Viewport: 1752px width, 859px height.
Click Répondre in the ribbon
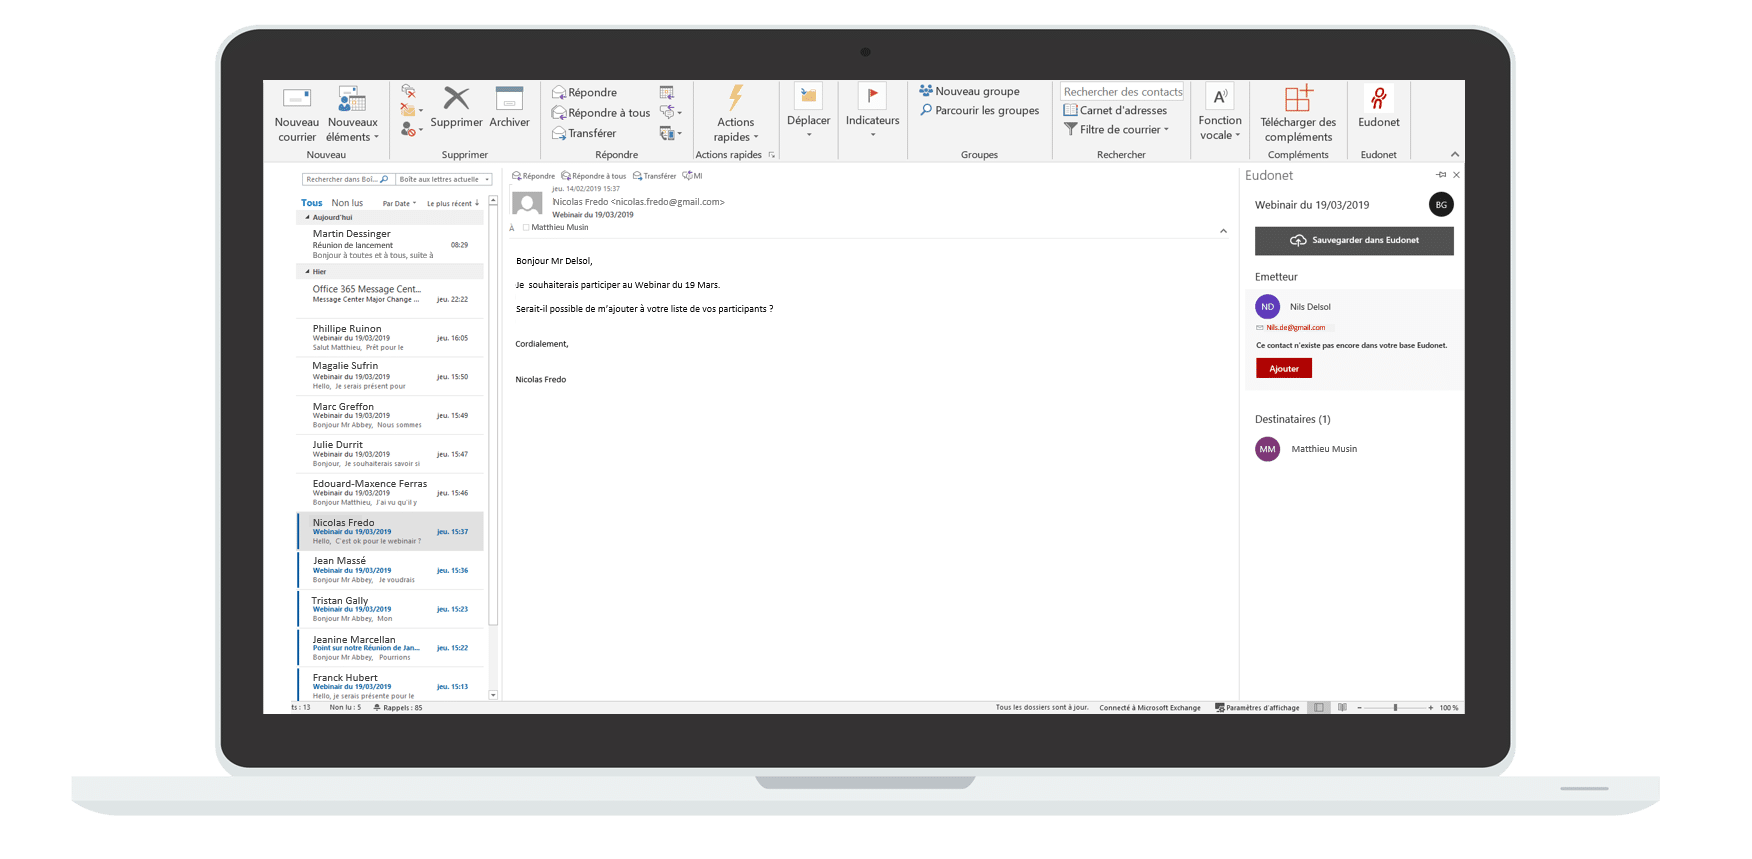point(585,92)
